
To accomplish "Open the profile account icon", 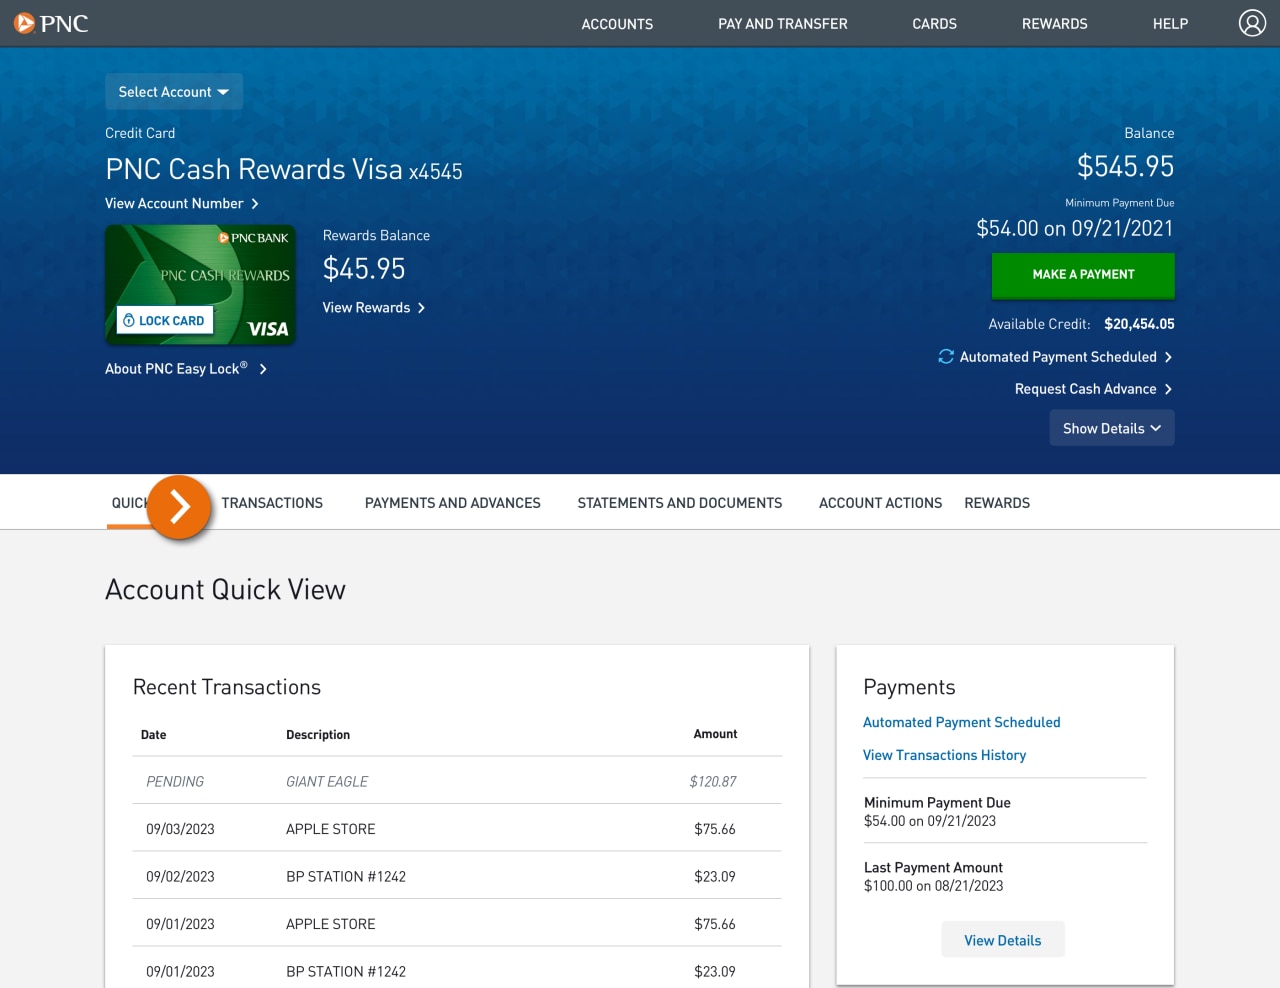I will click(x=1252, y=23).
